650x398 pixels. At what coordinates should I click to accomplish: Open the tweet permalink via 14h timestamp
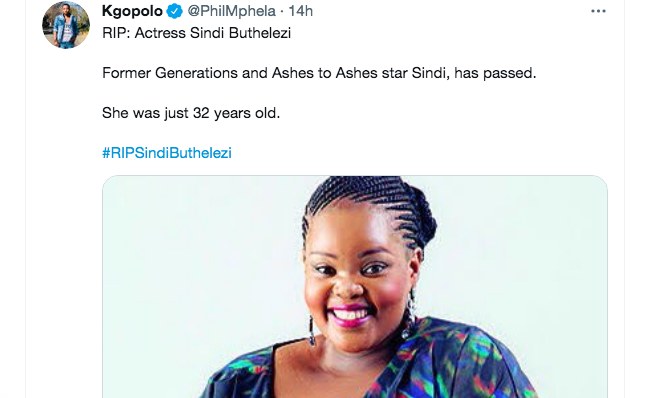pos(300,11)
